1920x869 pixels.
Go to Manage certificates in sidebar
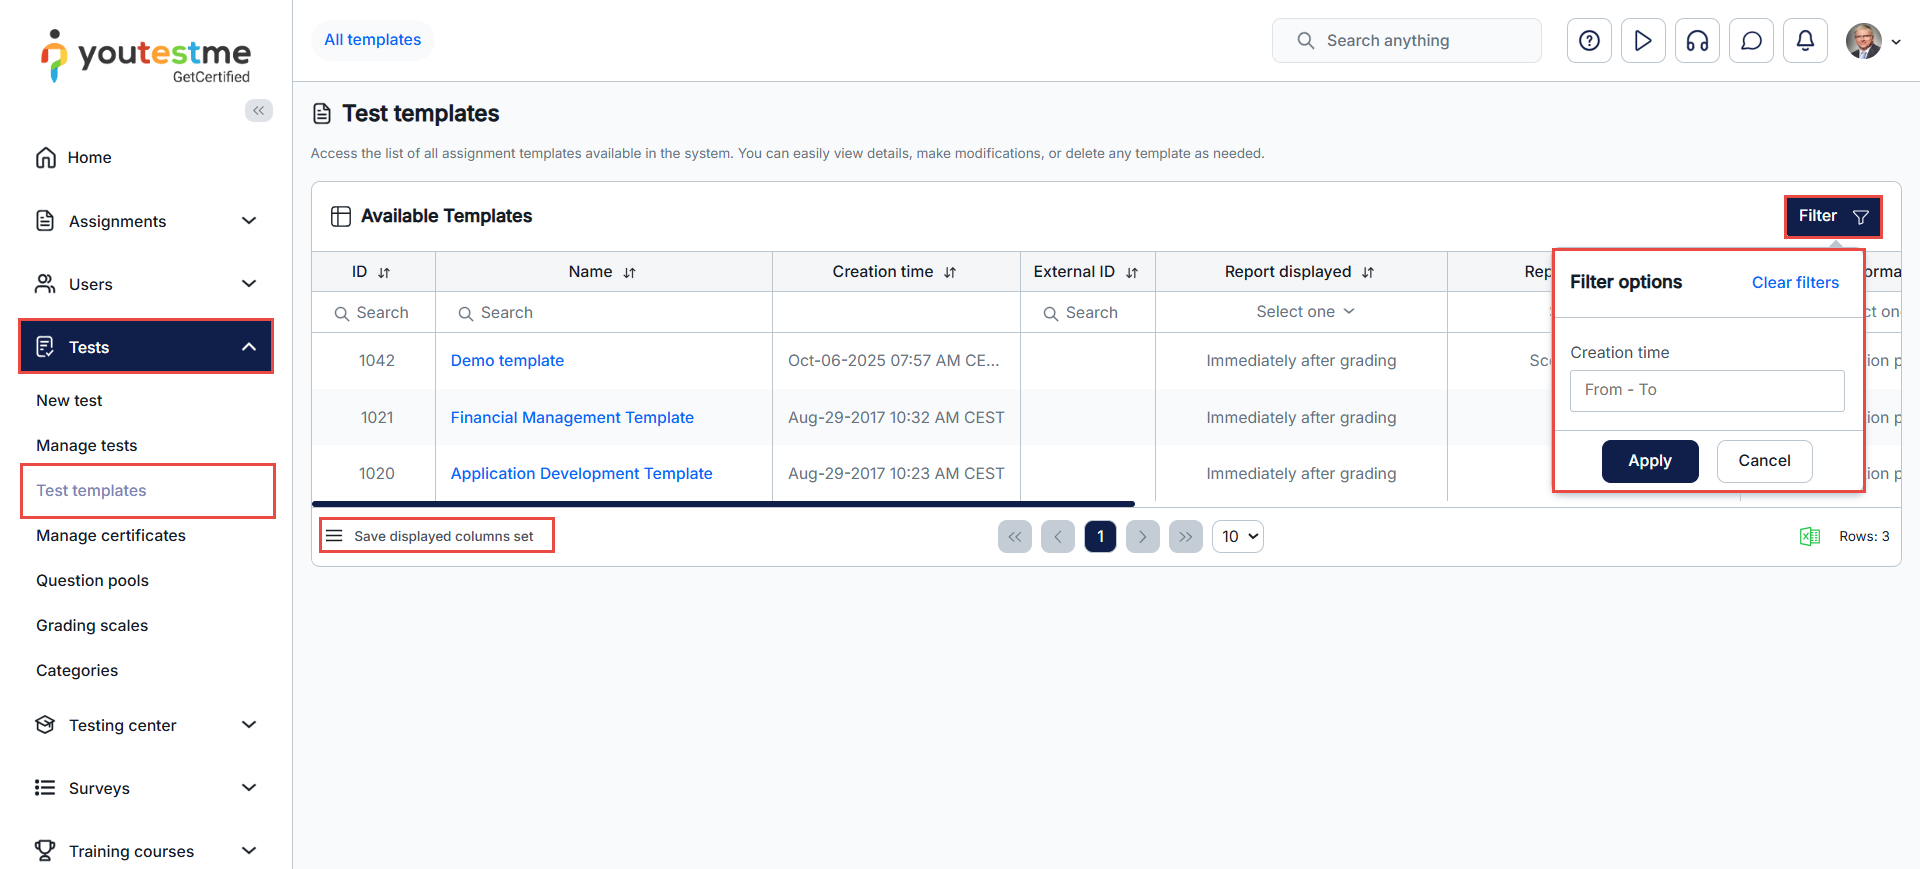111,536
